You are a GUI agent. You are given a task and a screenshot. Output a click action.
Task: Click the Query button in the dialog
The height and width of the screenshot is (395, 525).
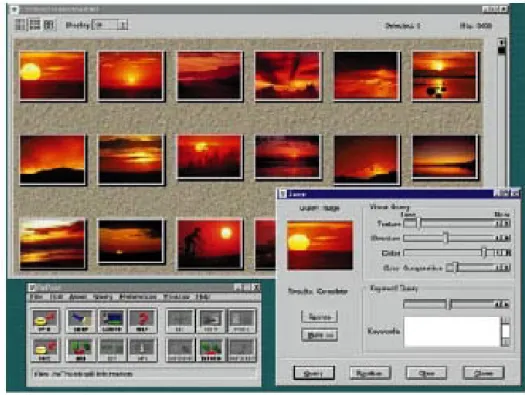click(x=314, y=373)
